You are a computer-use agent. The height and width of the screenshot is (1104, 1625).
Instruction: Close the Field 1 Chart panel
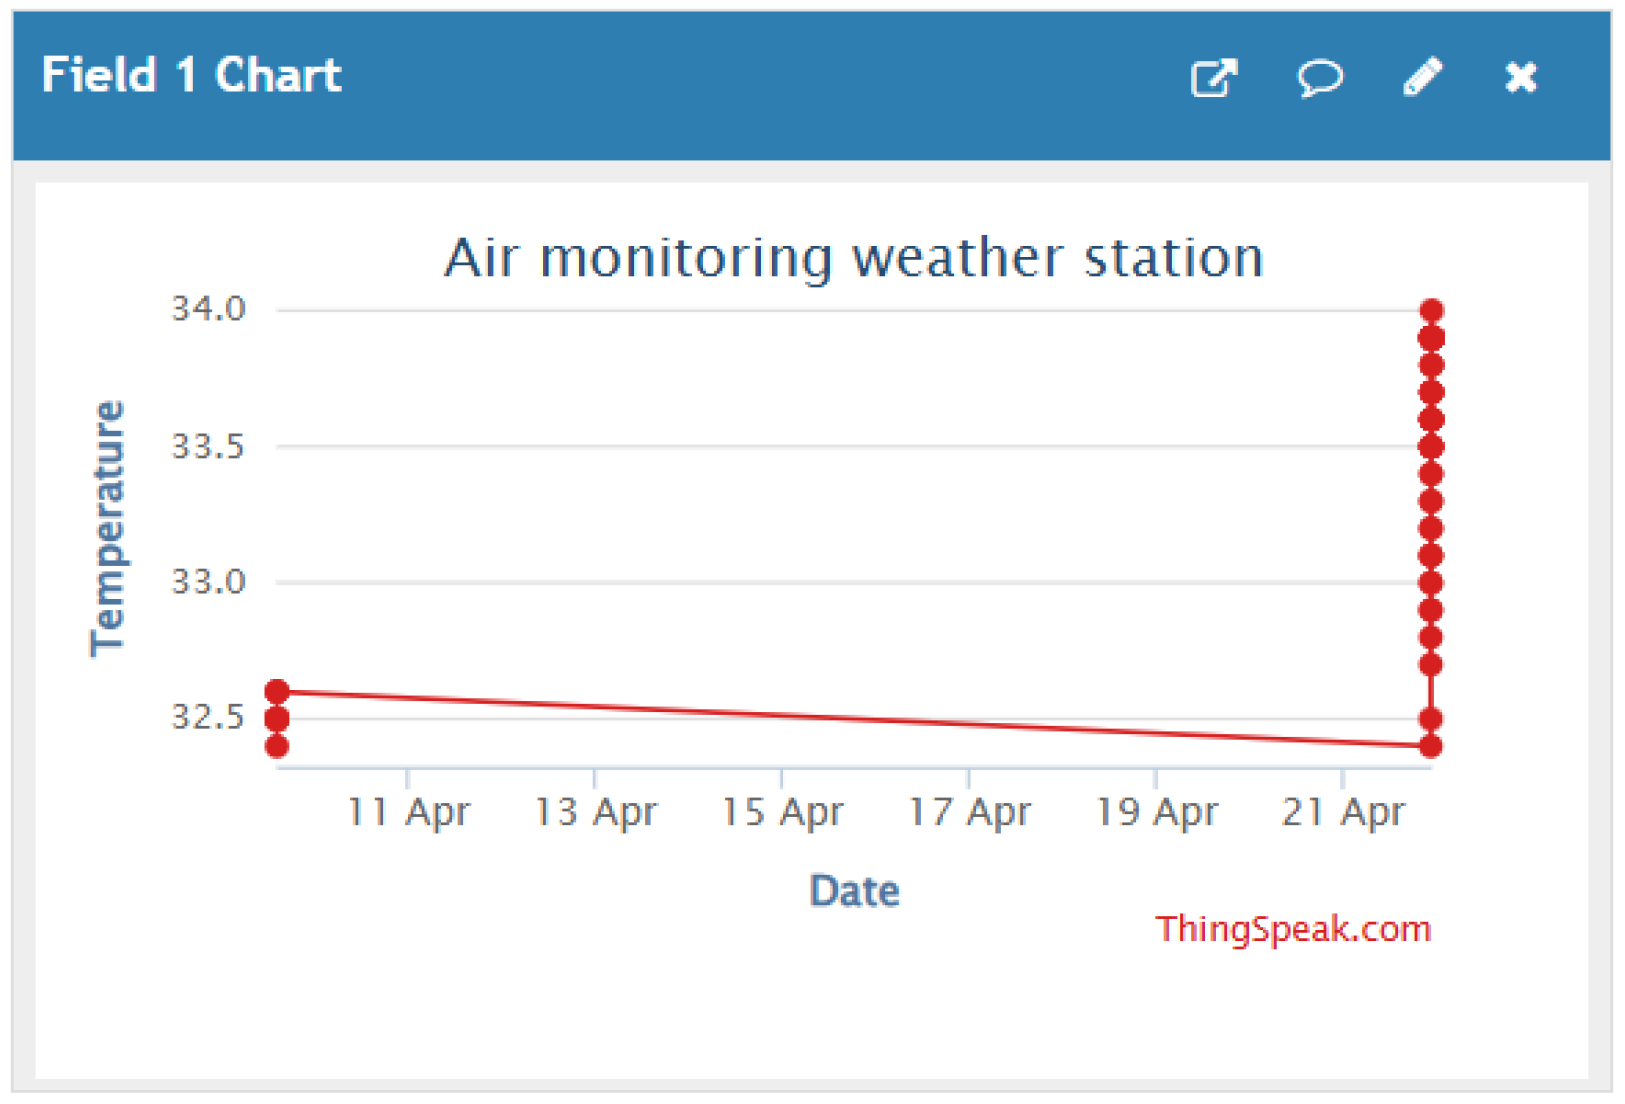coord(1521,77)
